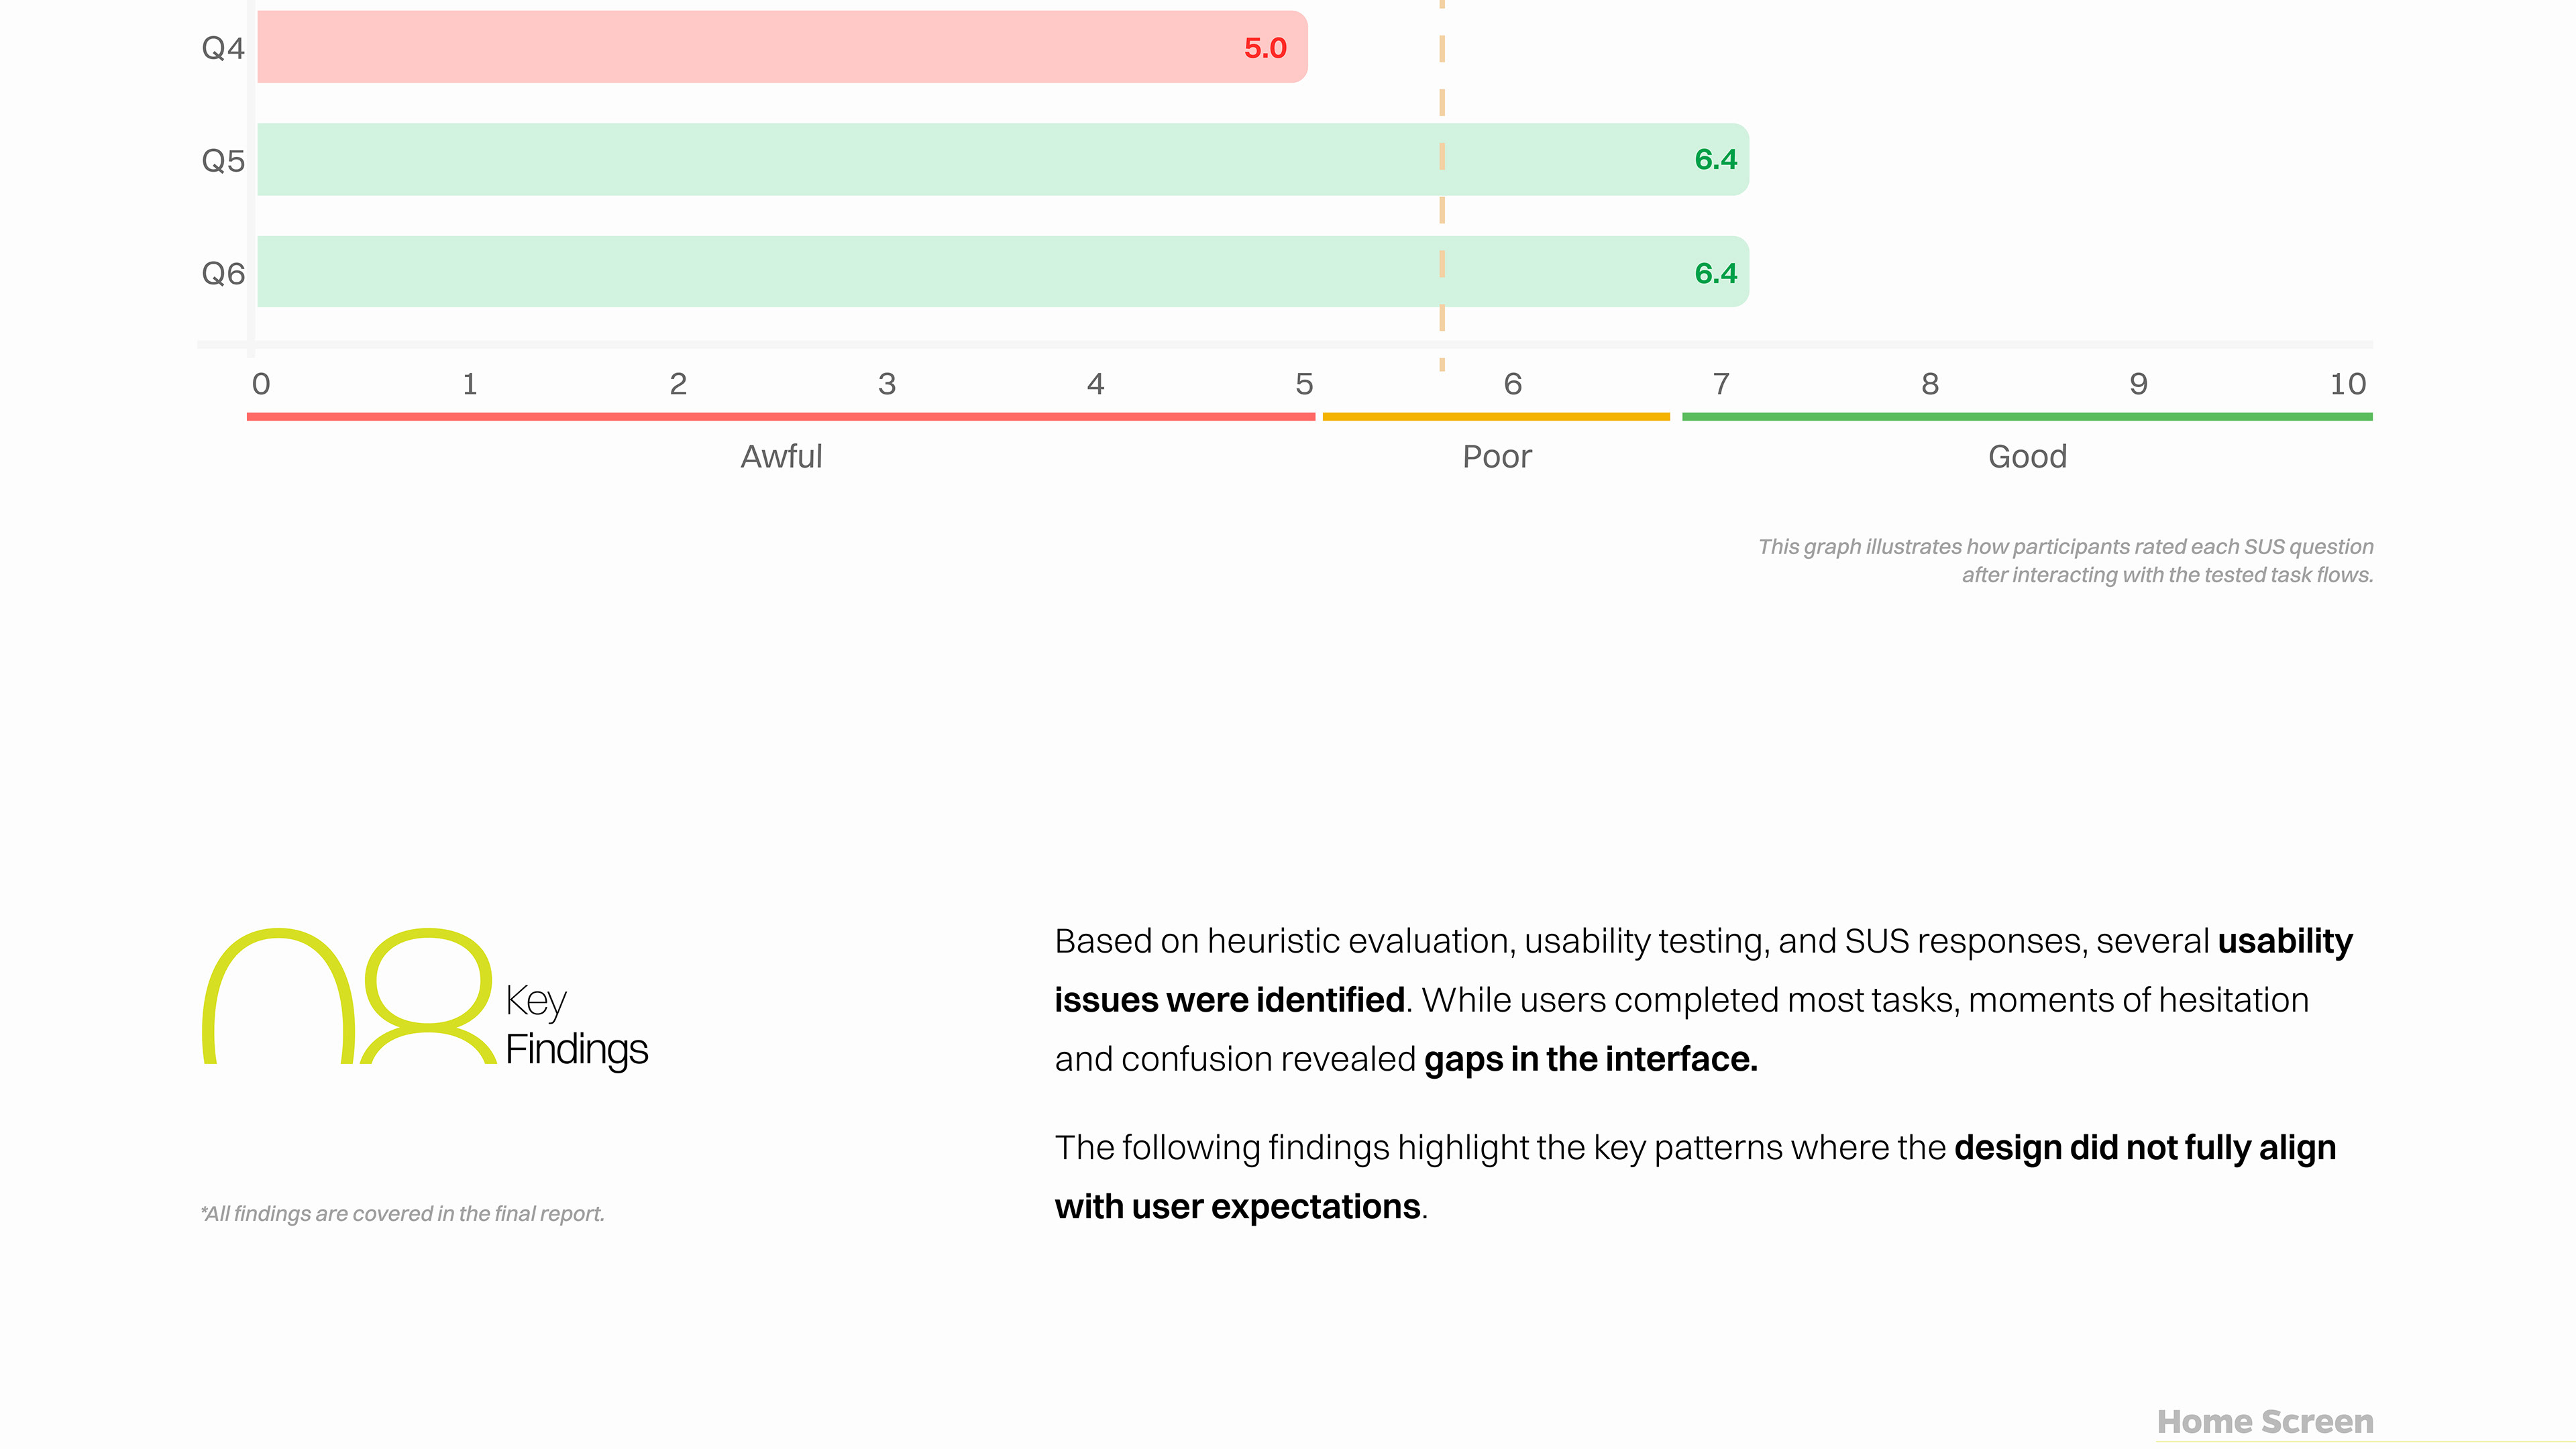
Task: Click axis tick number 0
Action: 261,384
